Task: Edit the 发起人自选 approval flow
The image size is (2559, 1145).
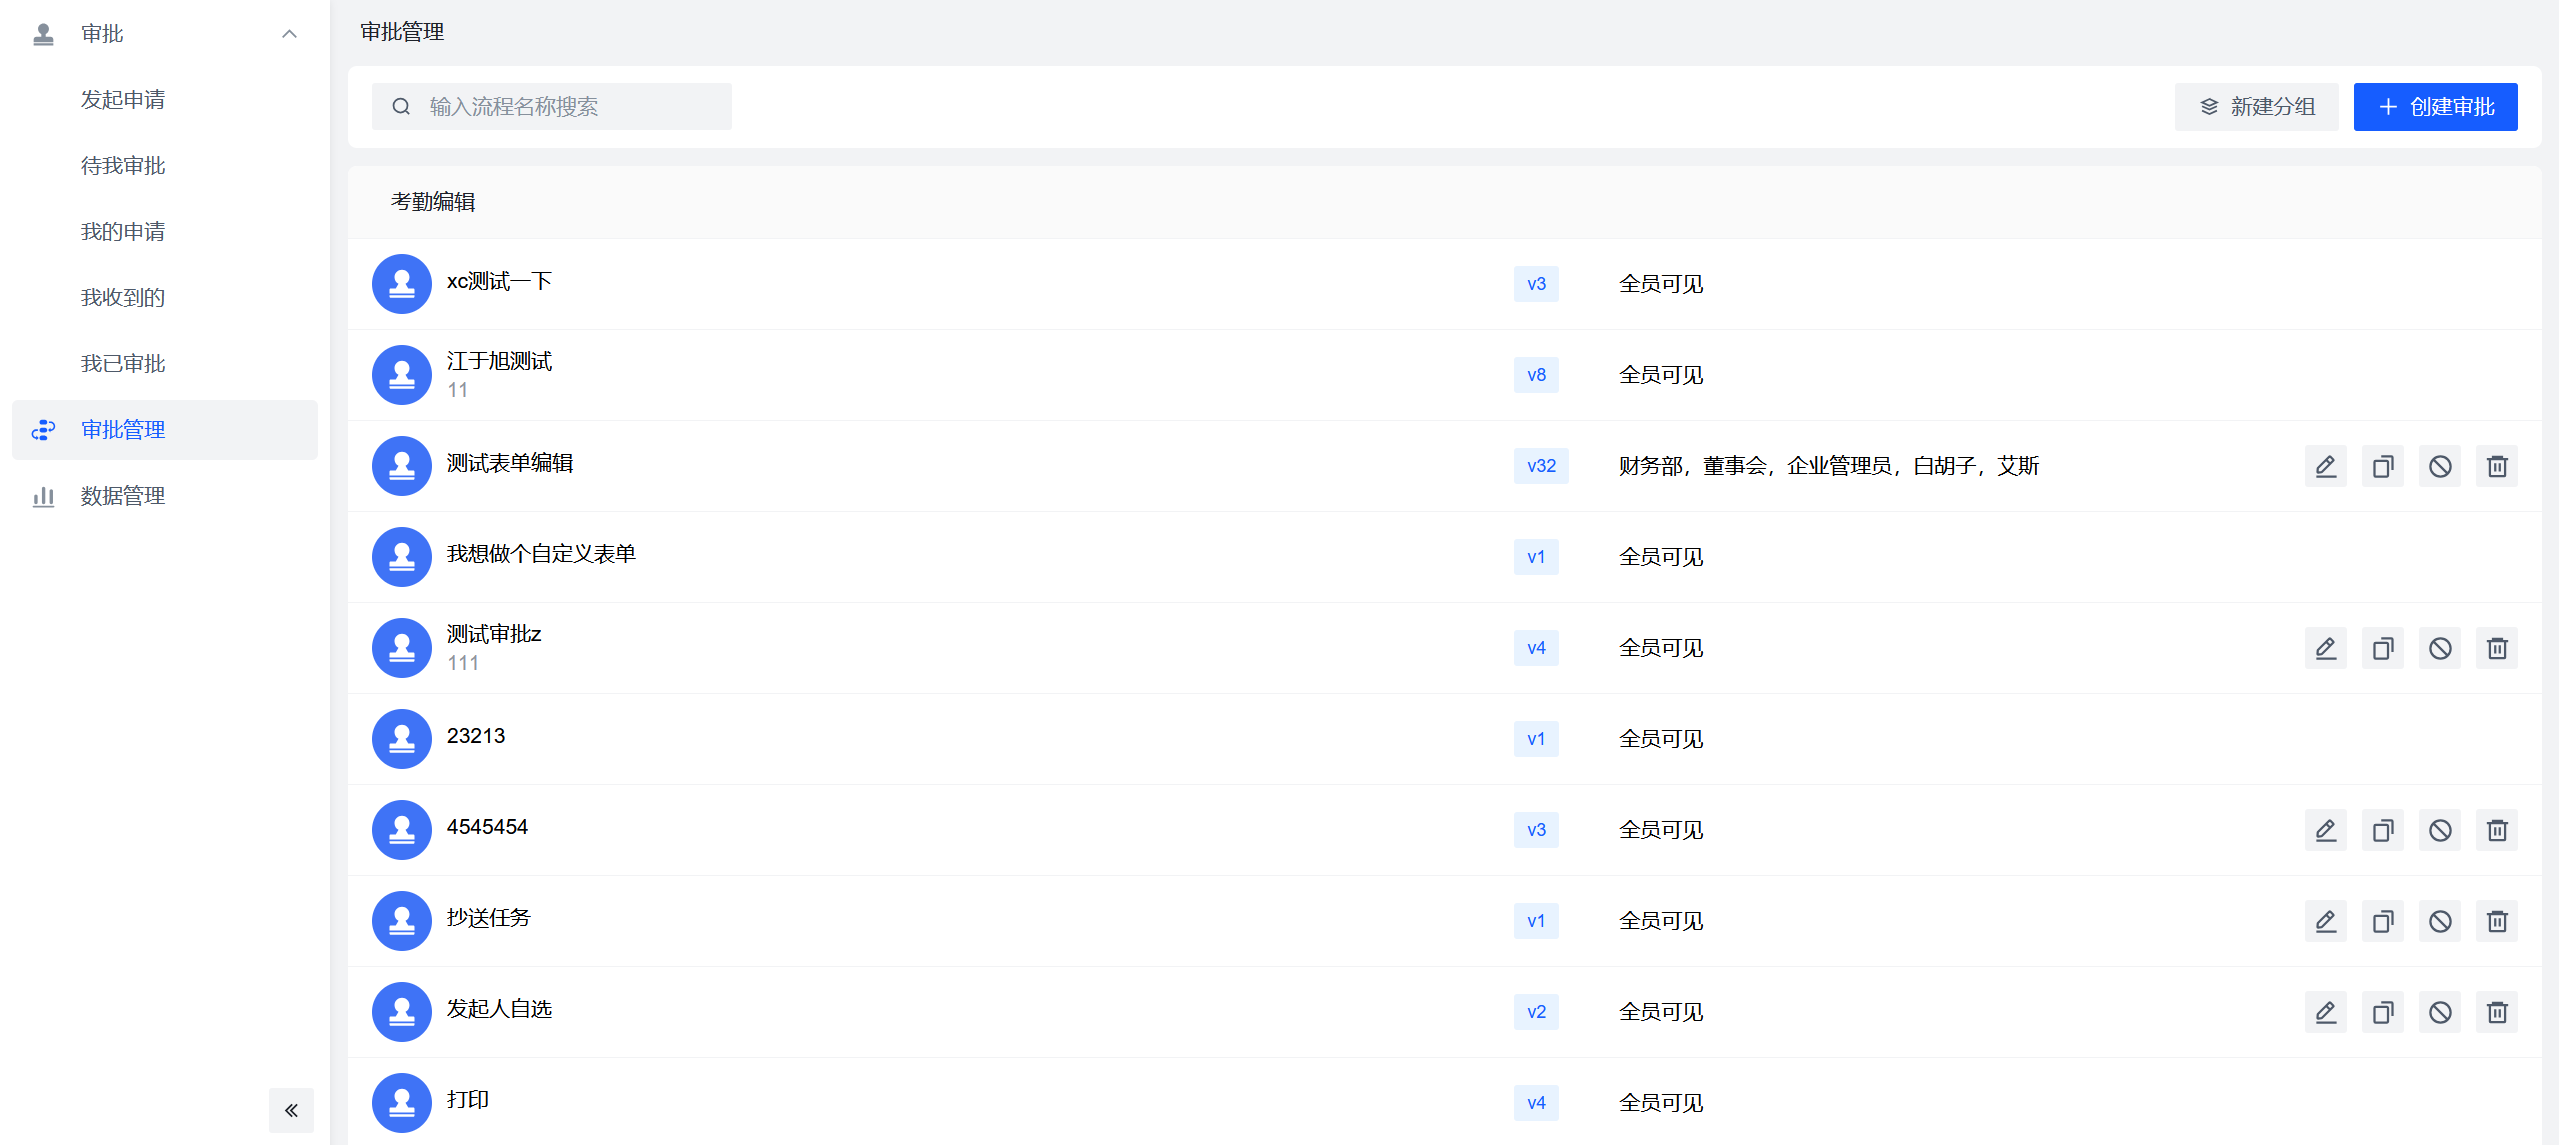Action: [x=2325, y=1012]
